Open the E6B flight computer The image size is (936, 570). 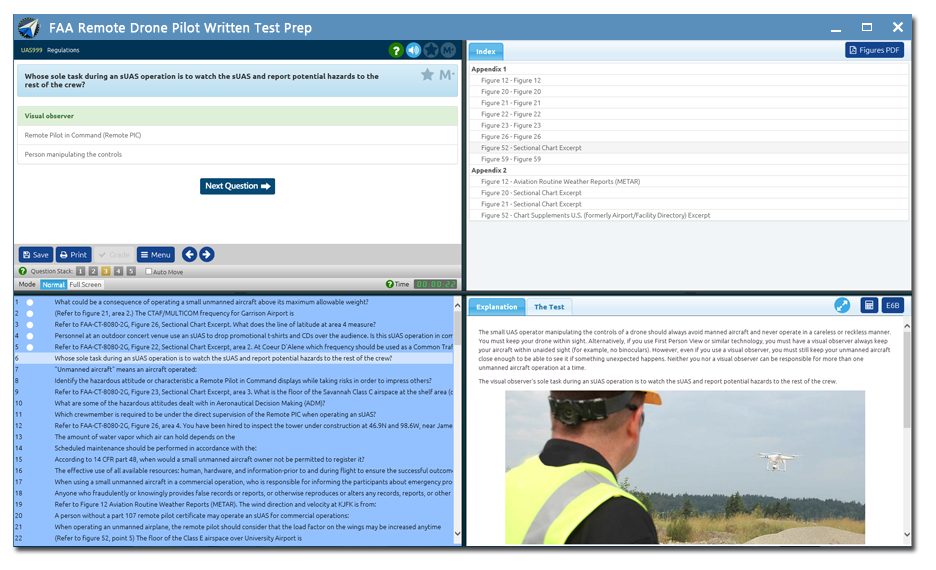pos(892,306)
